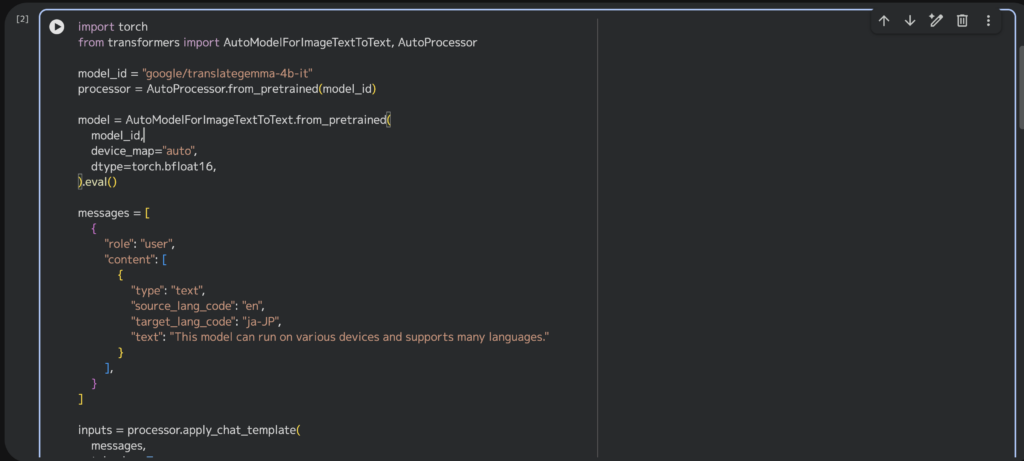The width and height of the screenshot is (1024, 461).
Task: Click the [2] execution count label
Action: click(22, 20)
